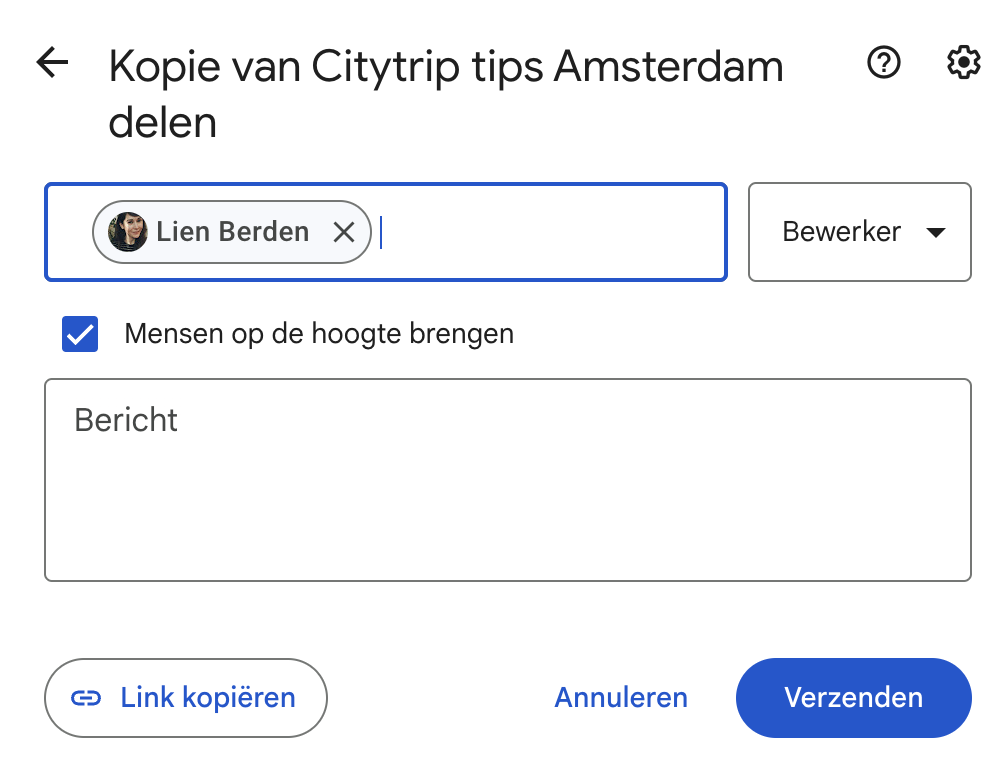This screenshot has width=1006, height=778.
Task: Click the left edge of the add-people field
Action: pos(69,232)
